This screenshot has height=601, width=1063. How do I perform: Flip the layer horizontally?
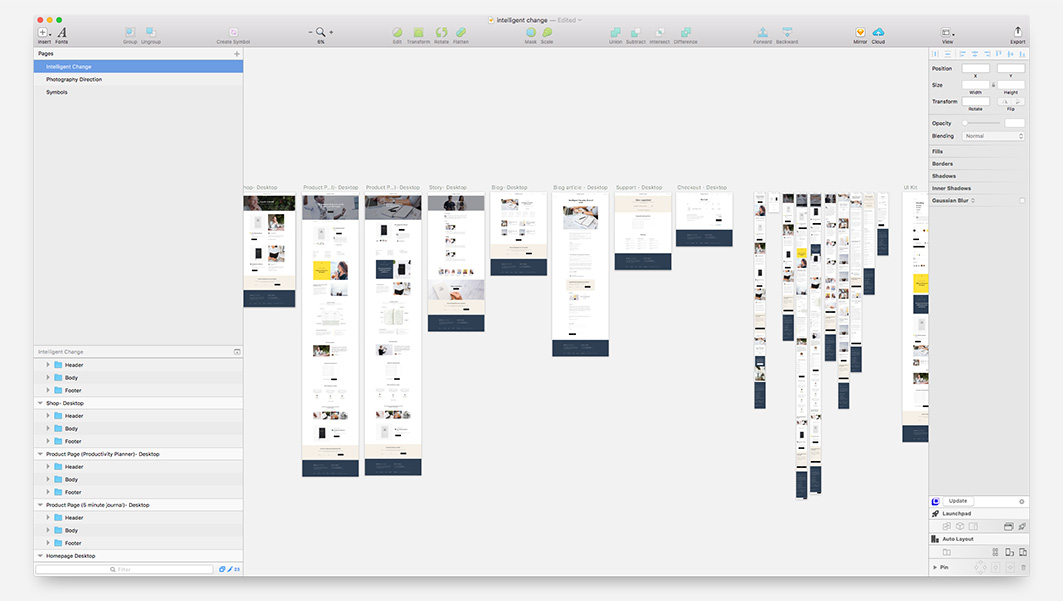click(1005, 102)
